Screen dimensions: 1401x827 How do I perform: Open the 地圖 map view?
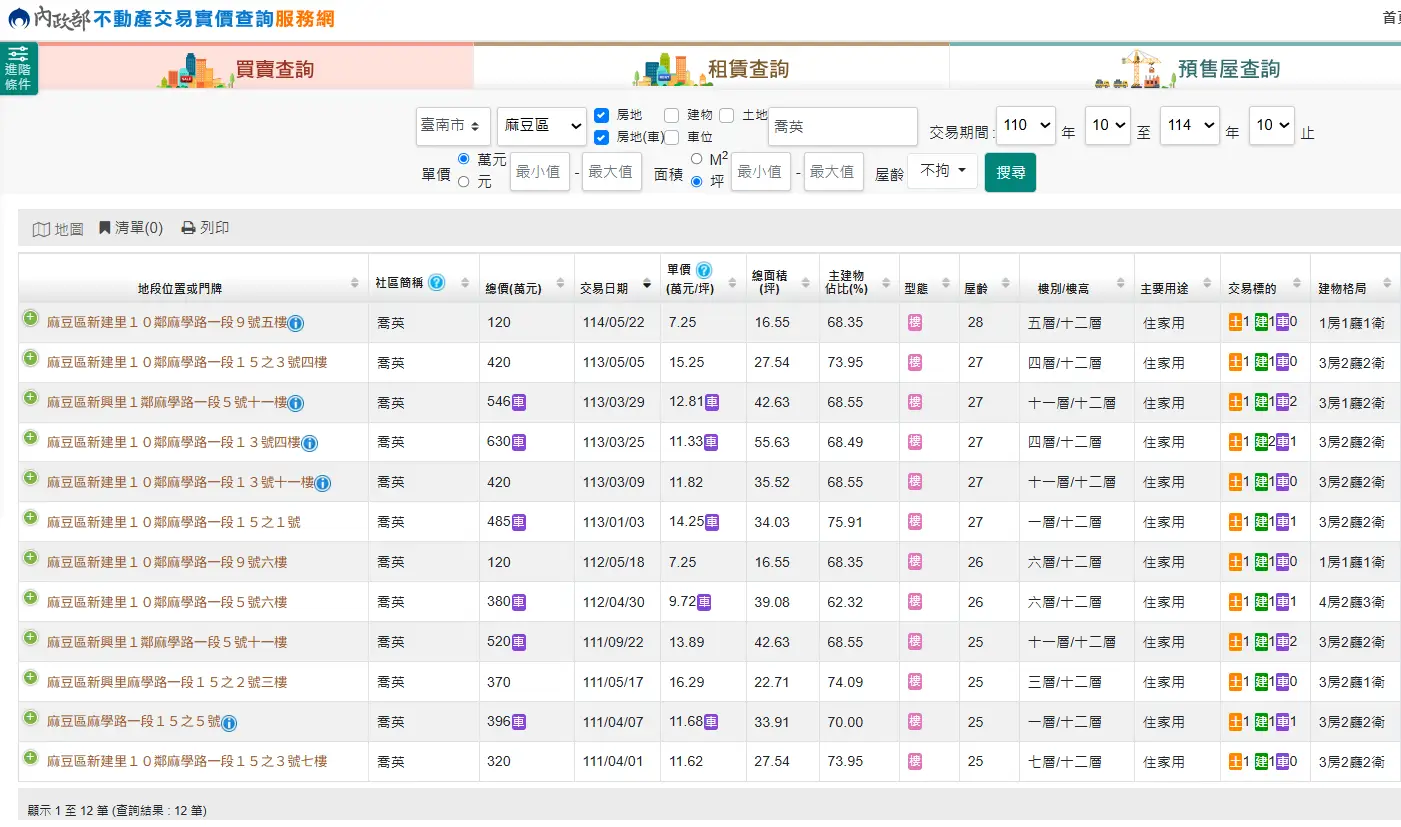coord(58,229)
